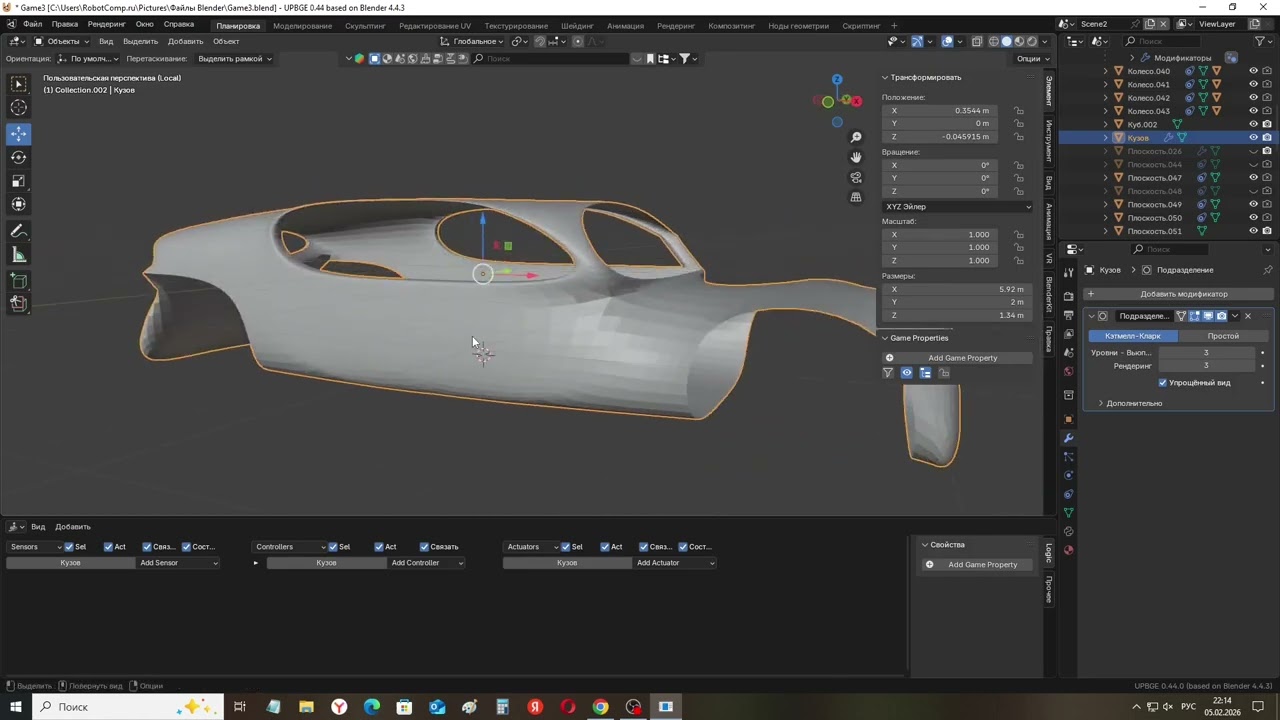Hide Кузов object in viewport

click(1253, 137)
